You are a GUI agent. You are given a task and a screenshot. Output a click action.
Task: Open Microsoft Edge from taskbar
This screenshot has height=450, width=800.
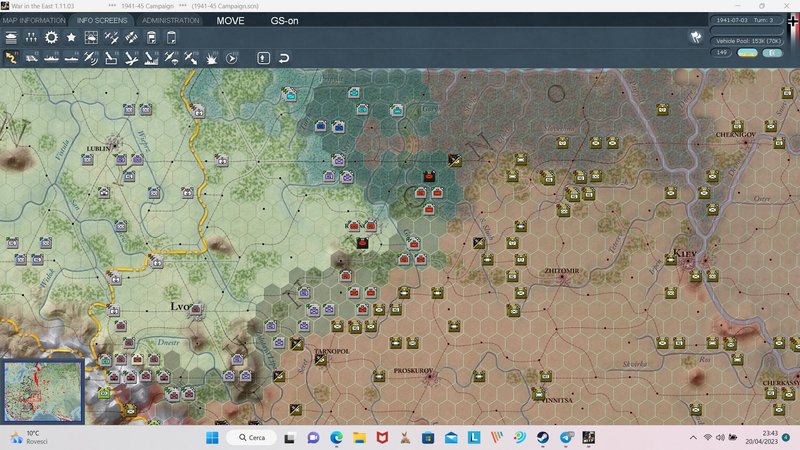(336, 437)
